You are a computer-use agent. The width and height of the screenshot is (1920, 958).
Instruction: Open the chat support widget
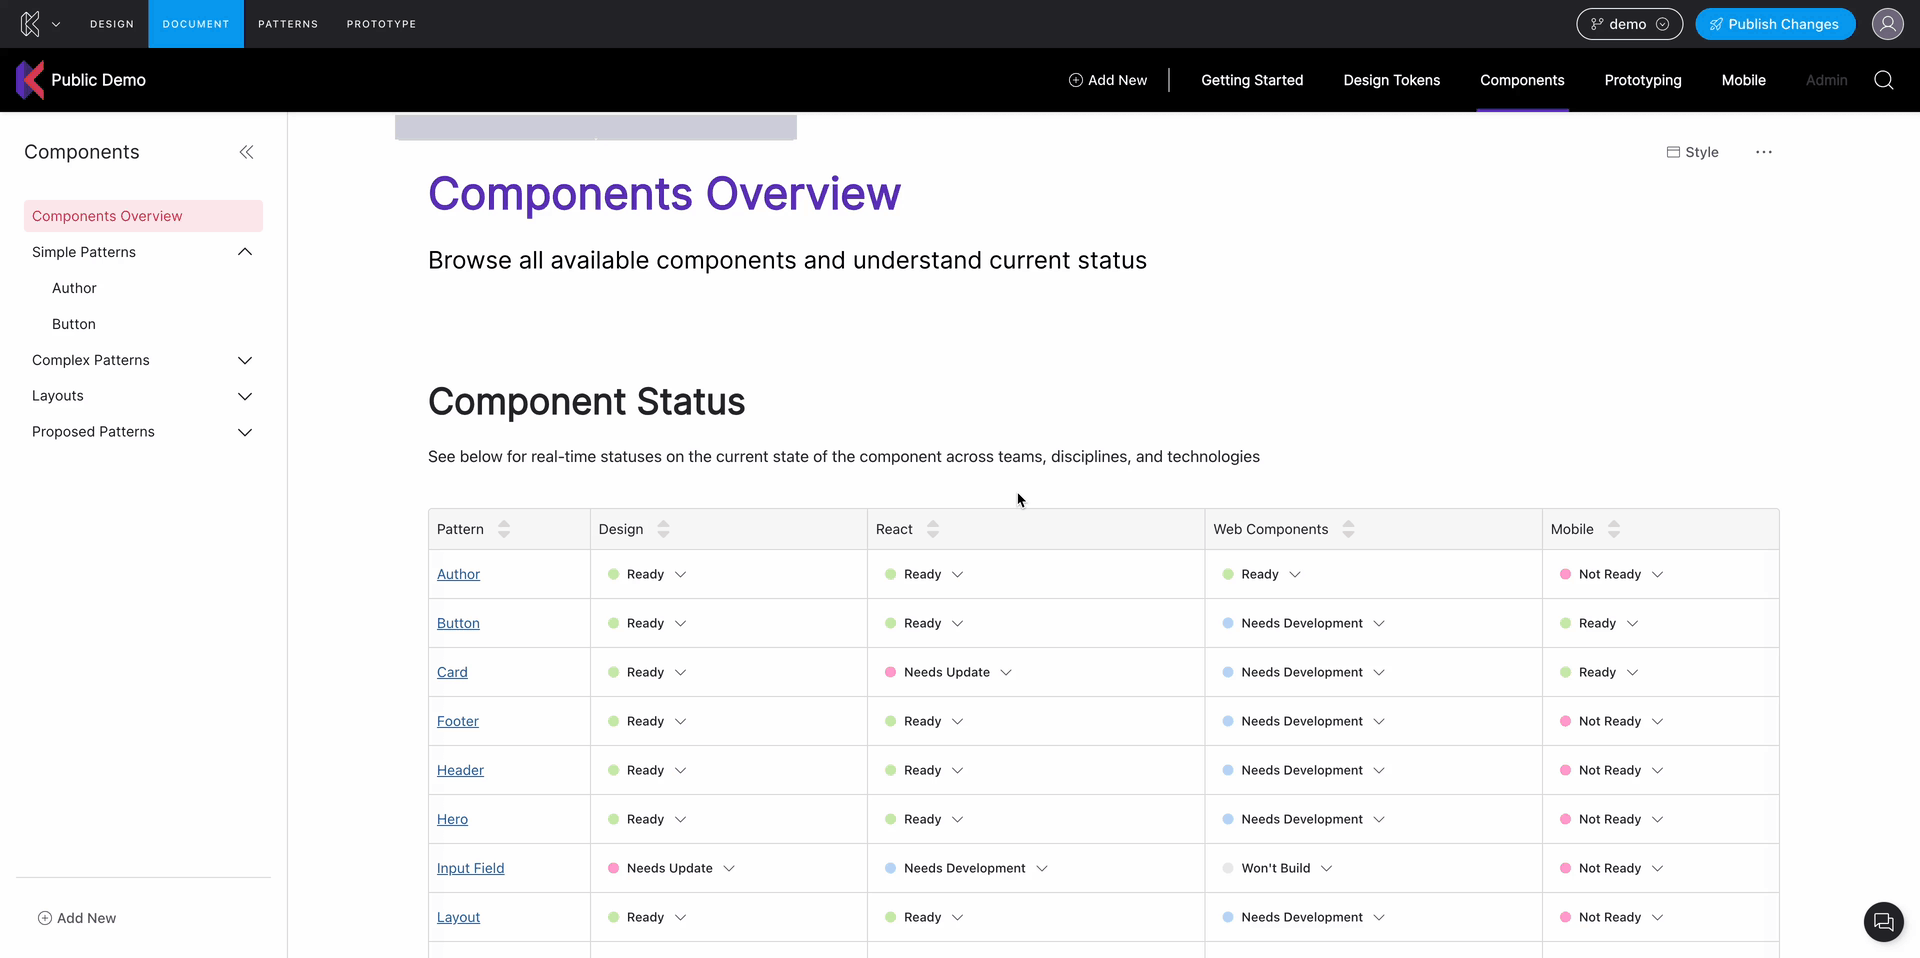[1883, 921]
